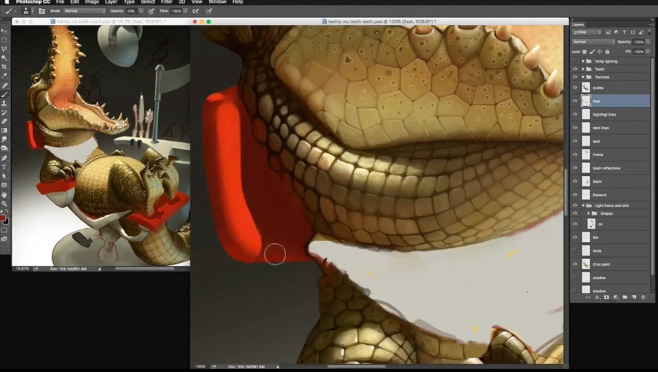Open the brush Opacity slider arrow

(141, 11)
